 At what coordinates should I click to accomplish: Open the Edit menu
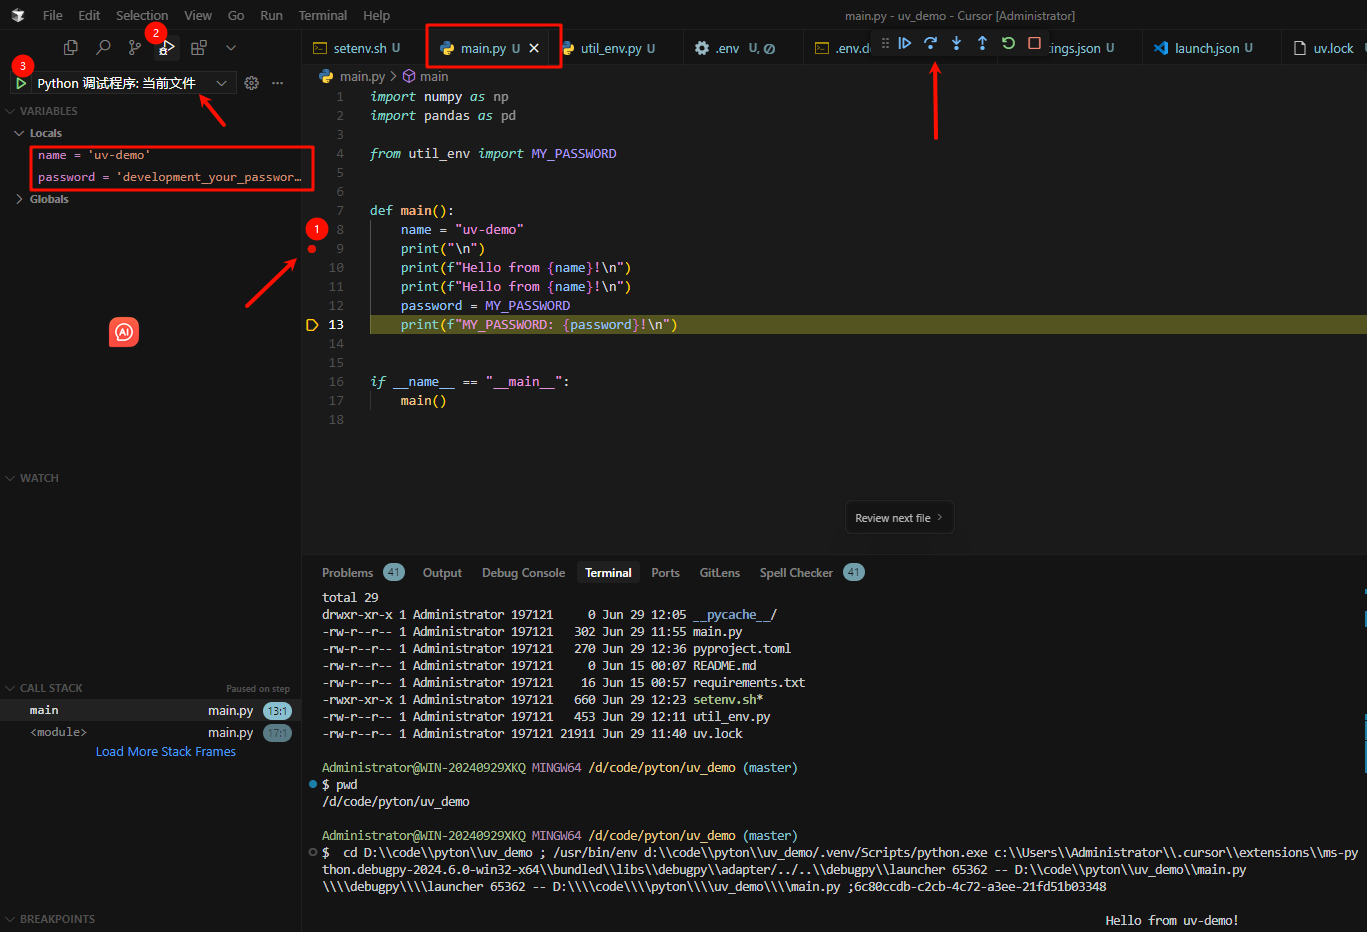coord(89,15)
